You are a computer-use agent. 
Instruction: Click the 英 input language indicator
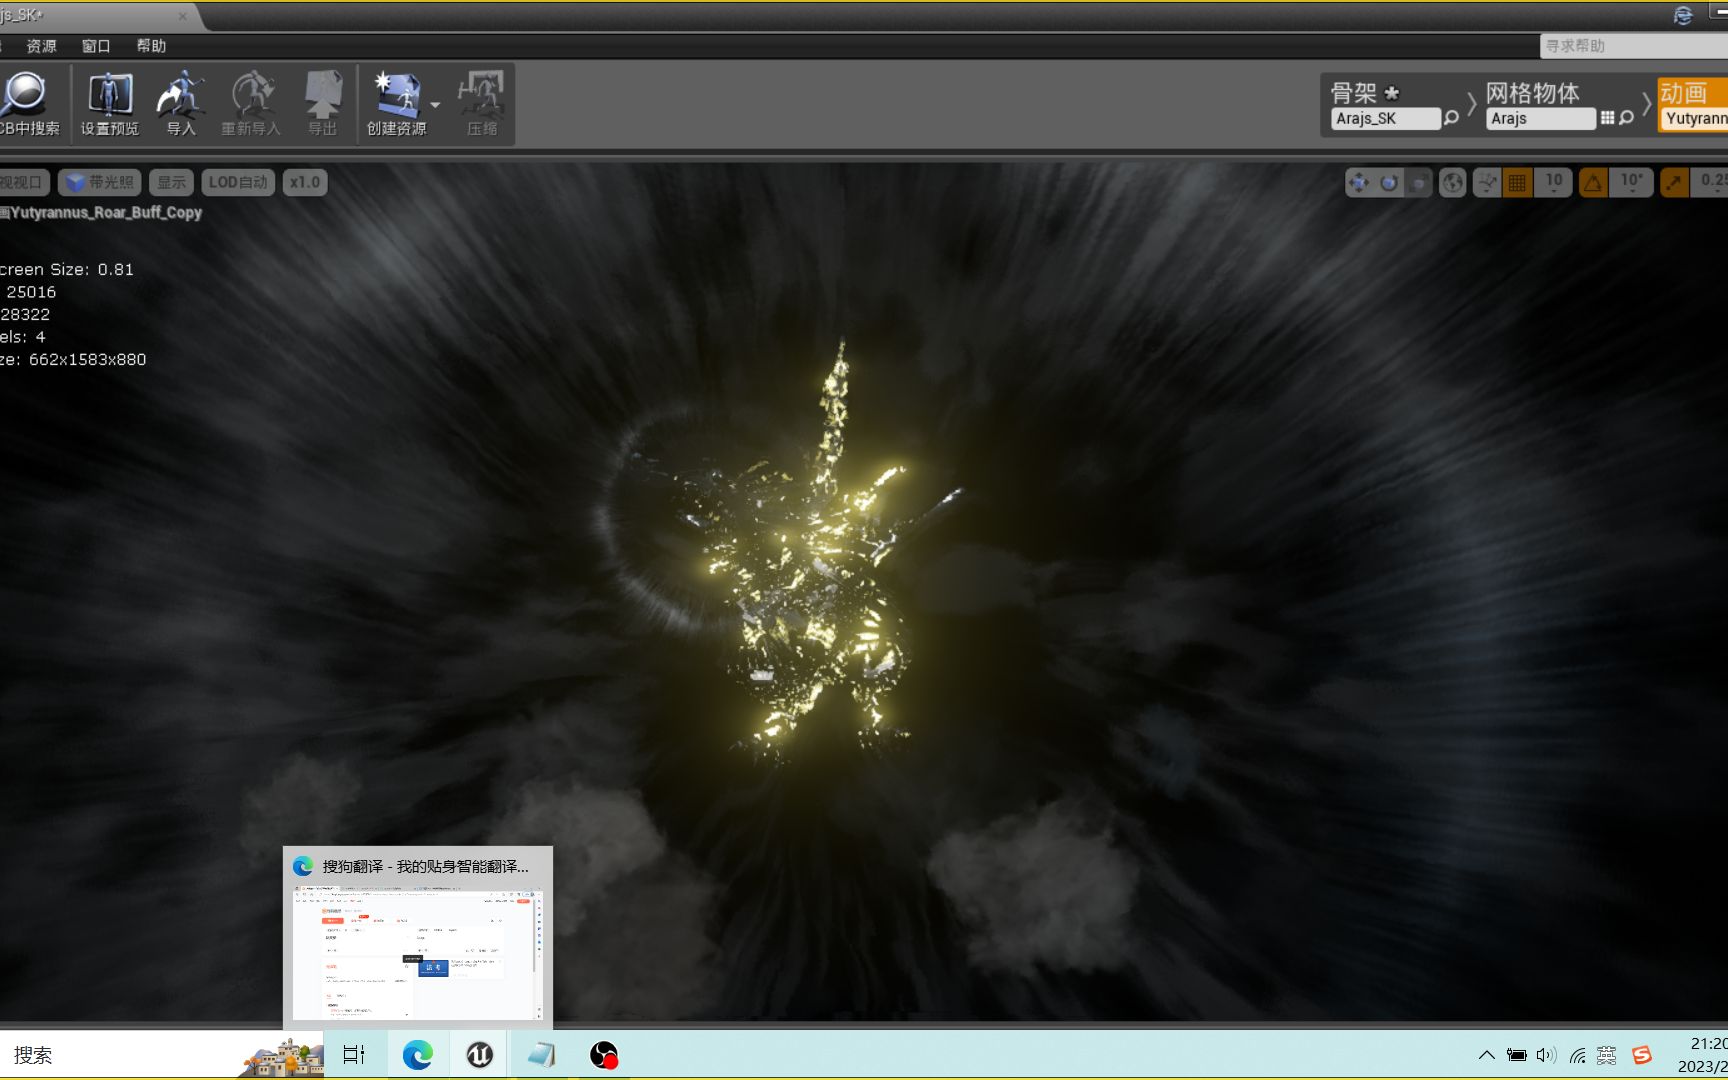point(1607,1055)
